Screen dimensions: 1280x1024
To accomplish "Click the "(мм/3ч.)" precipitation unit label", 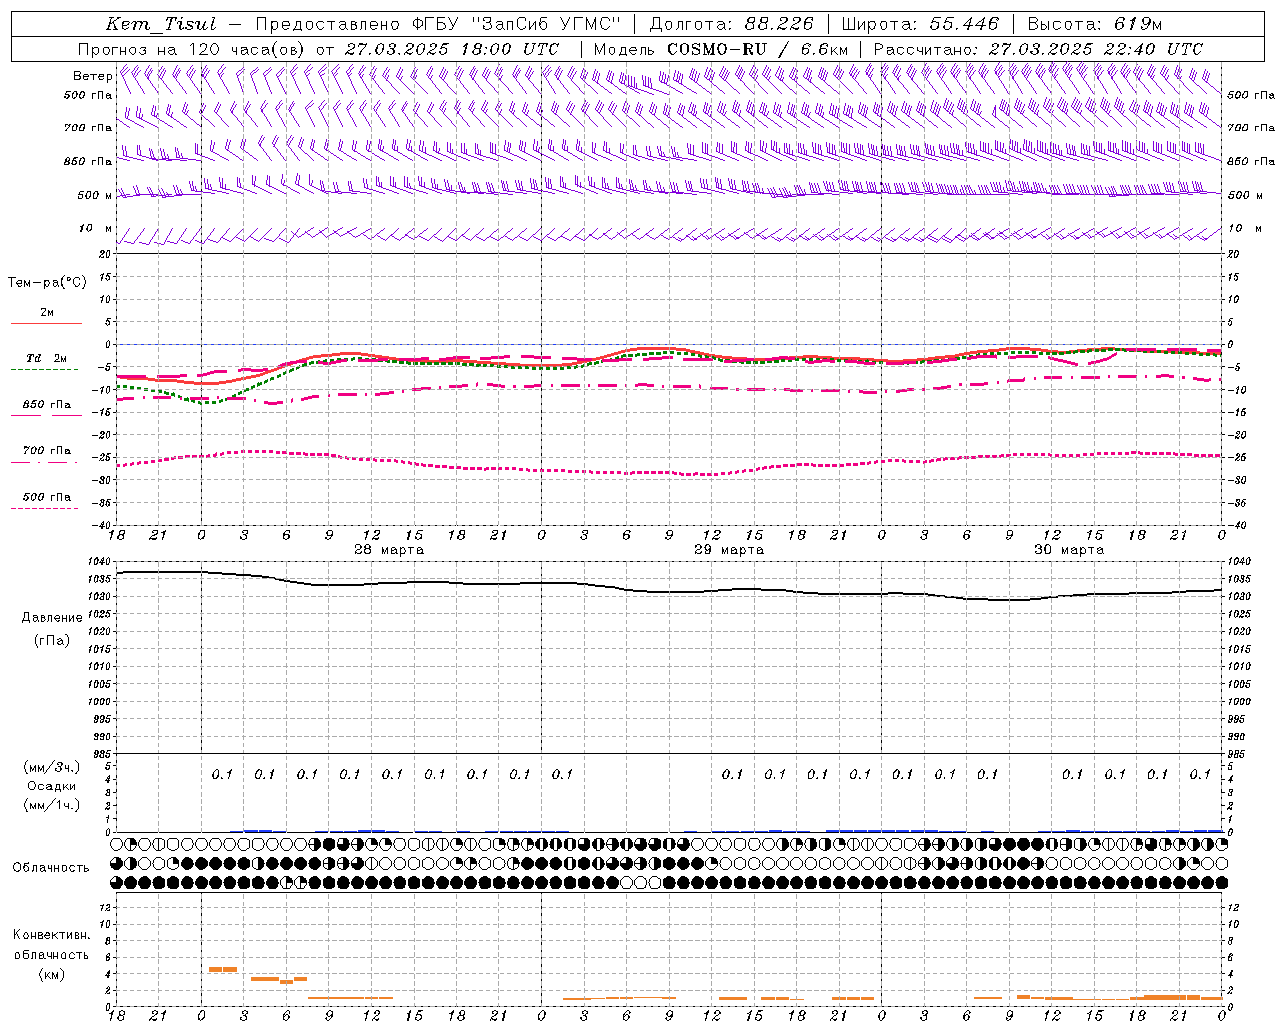I will (x=52, y=767).
